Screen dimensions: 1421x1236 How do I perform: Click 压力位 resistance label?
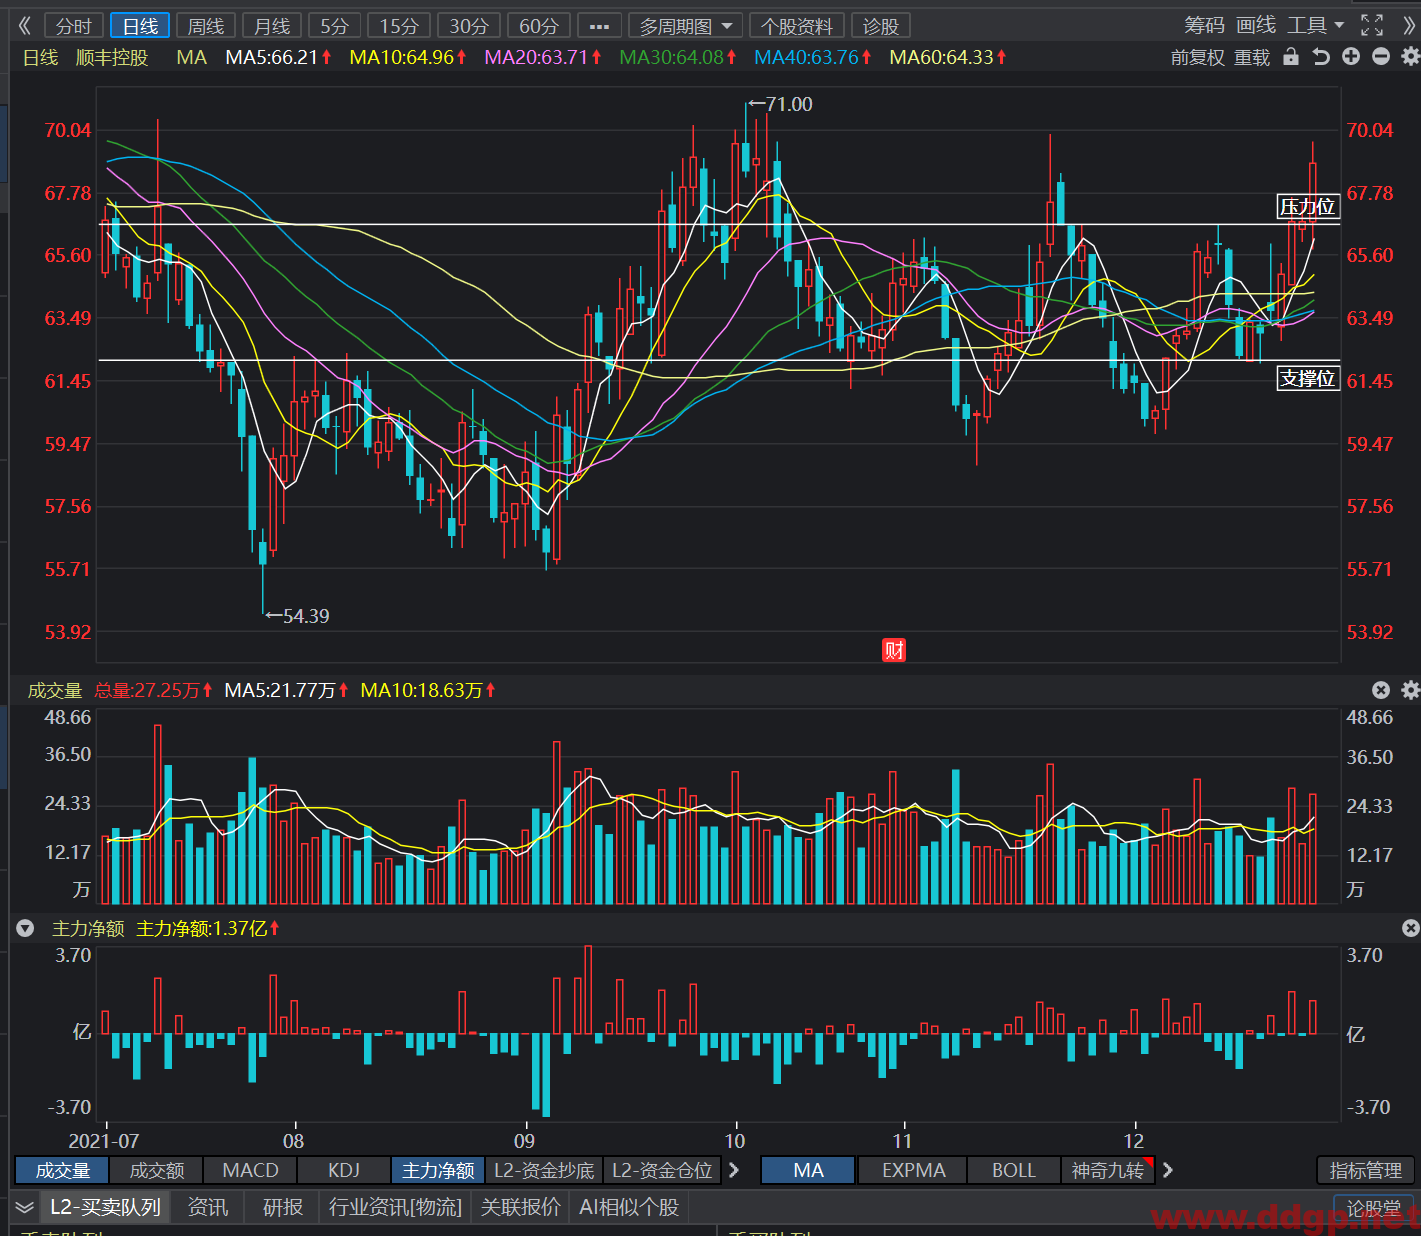pyautogui.click(x=1308, y=207)
